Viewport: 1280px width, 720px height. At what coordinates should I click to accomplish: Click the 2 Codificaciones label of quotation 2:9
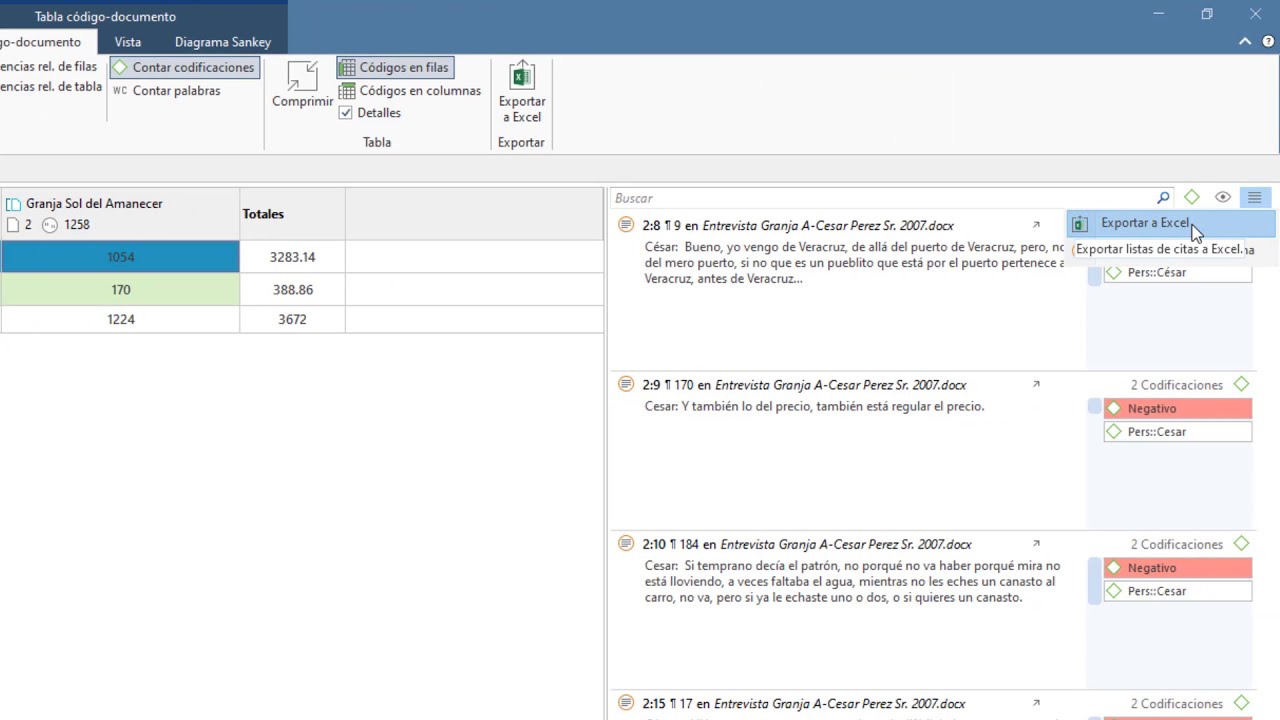click(x=1176, y=385)
